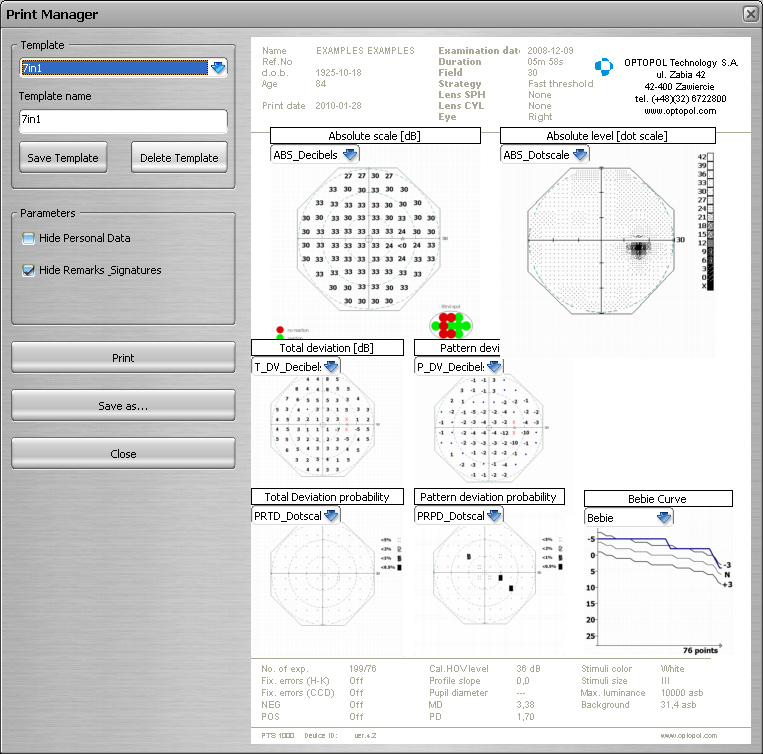Click the blind spot red-green indicator
The height and width of the screenshot is (754, 763).
451,325
